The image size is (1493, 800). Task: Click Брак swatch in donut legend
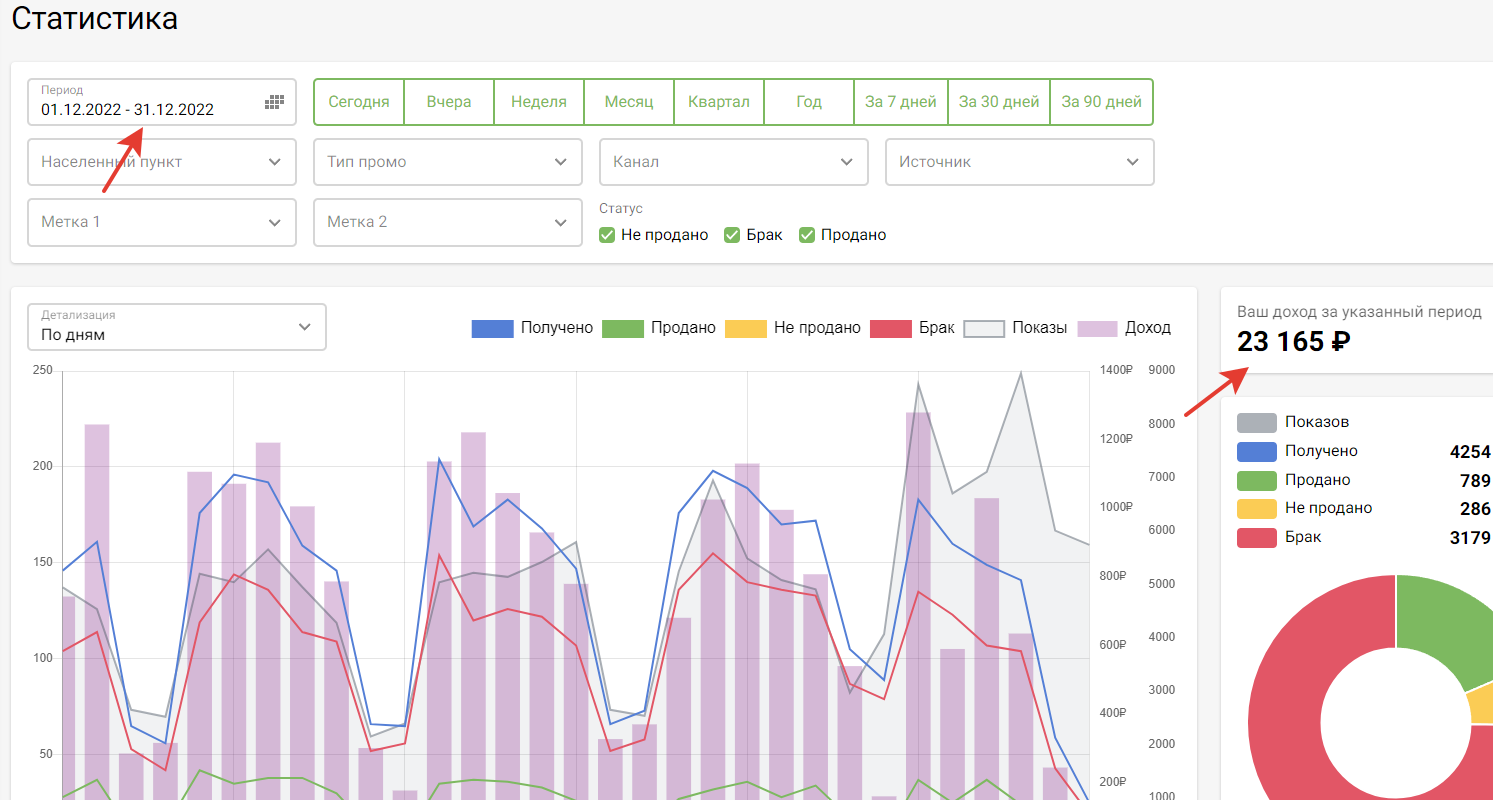click(x=1257, y=537)
